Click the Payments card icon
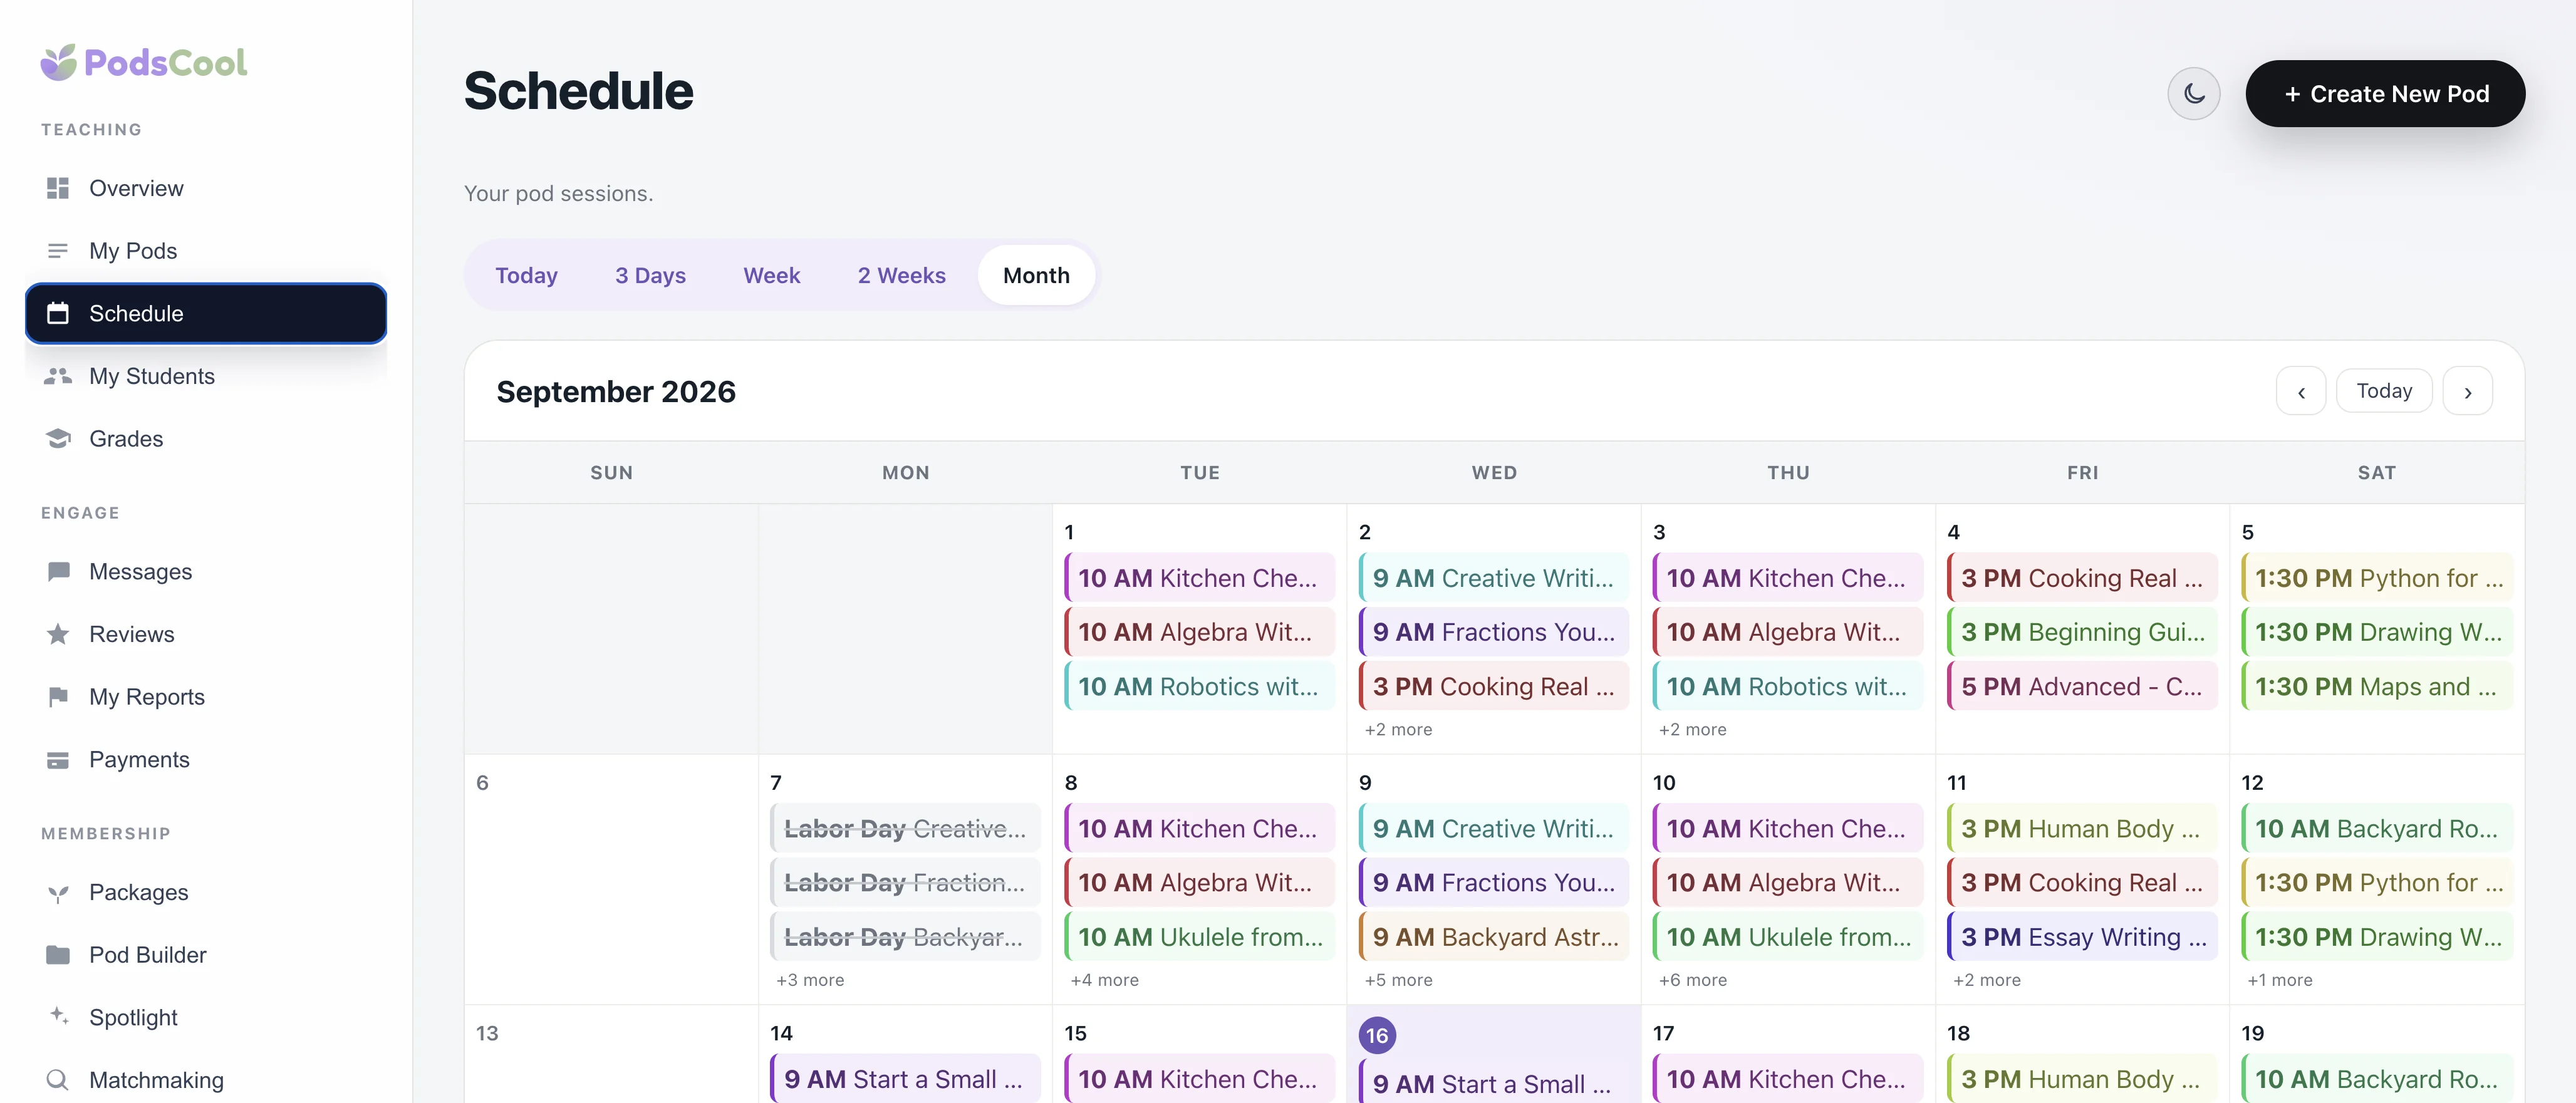This screenshot has width=2576, height=1103. (58, 760)
